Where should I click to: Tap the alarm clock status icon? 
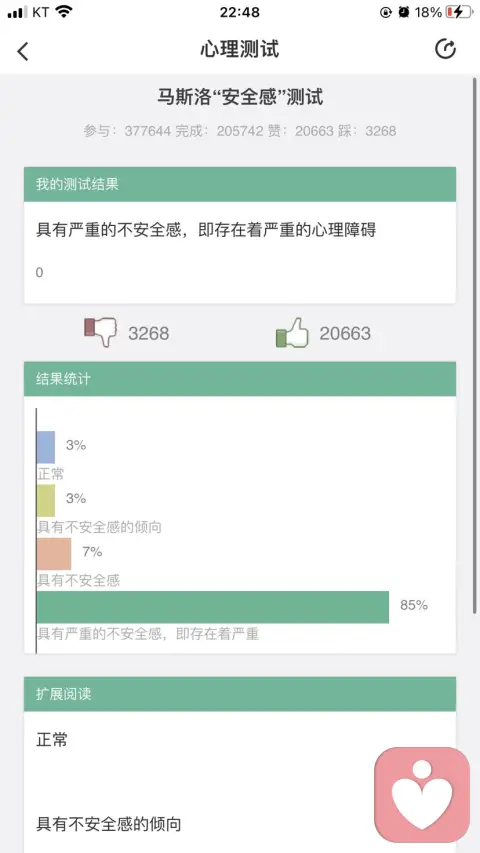click(404, 12)
